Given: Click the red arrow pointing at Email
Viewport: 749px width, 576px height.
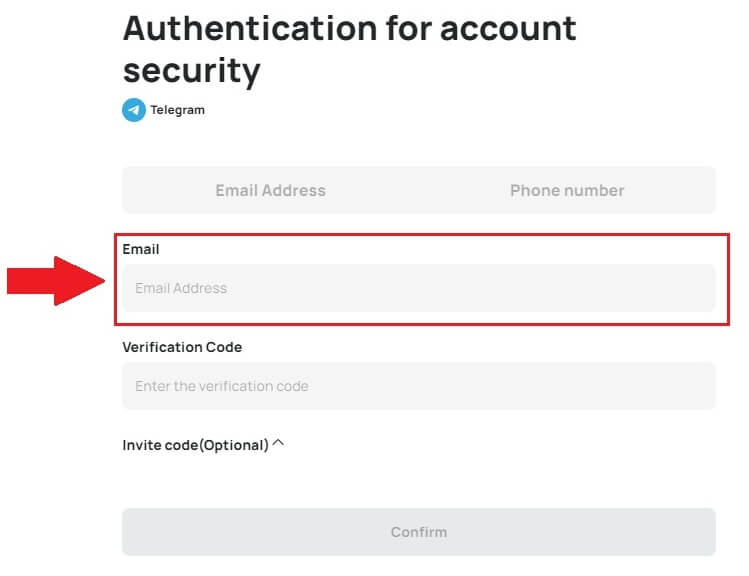Looking at the screenshot, I should [x=55, y=281].
